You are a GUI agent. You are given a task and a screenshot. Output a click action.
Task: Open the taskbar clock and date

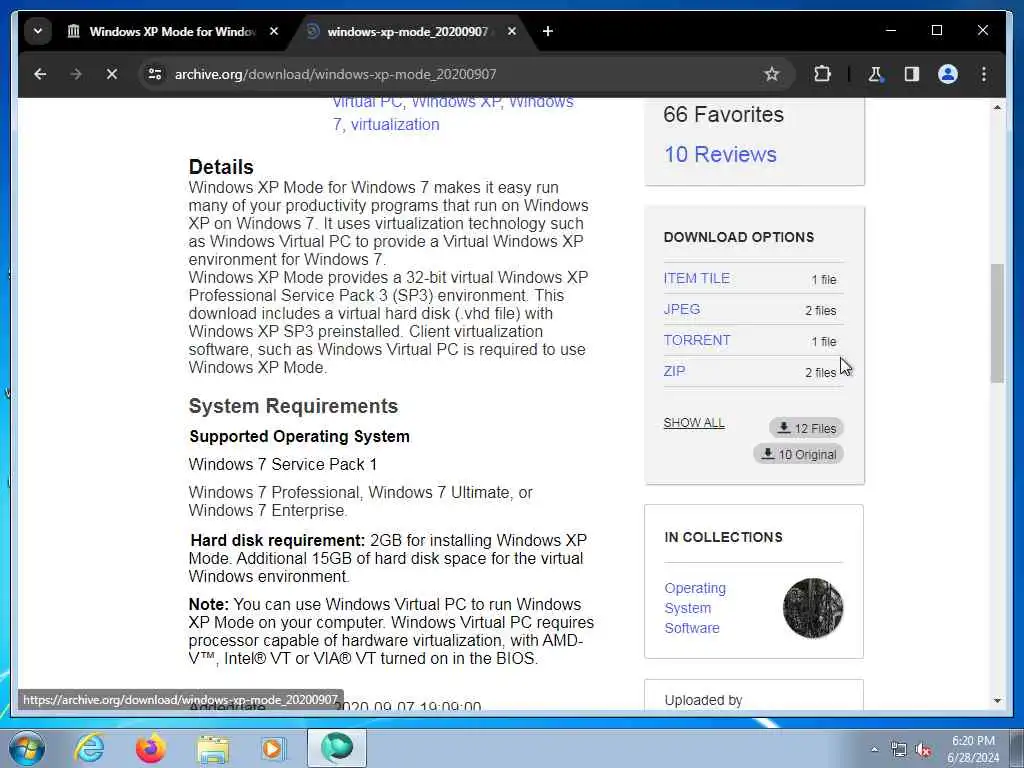click(973, 749)
